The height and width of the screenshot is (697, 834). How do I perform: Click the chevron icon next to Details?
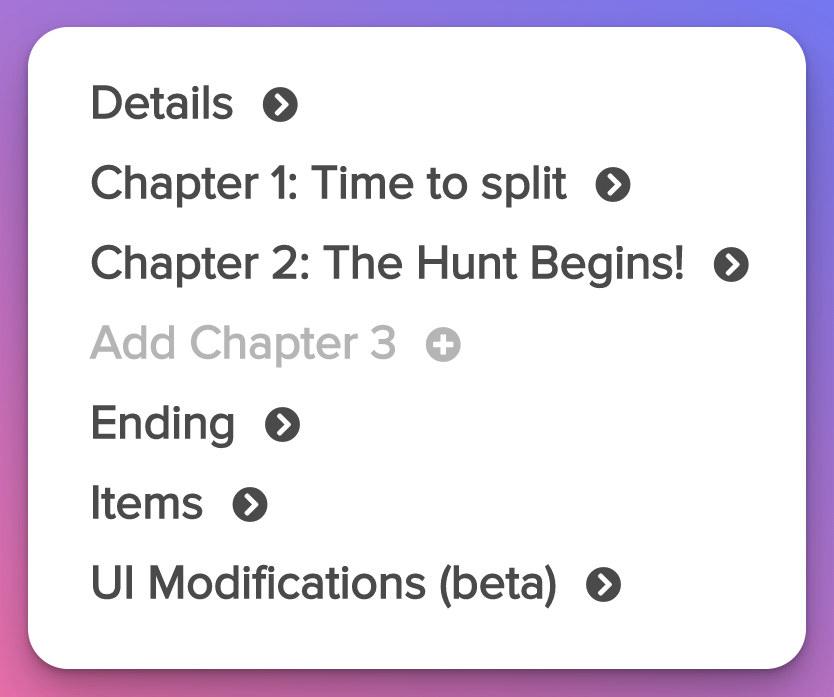pos(279,104)
